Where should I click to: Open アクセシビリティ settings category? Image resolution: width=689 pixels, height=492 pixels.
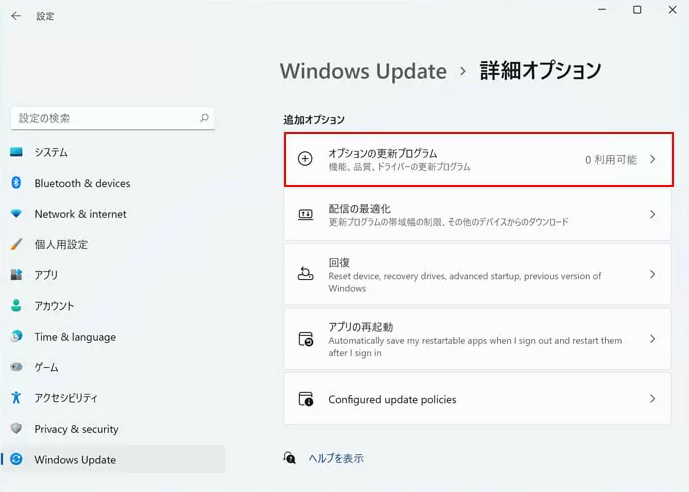(x=112, y=398)
